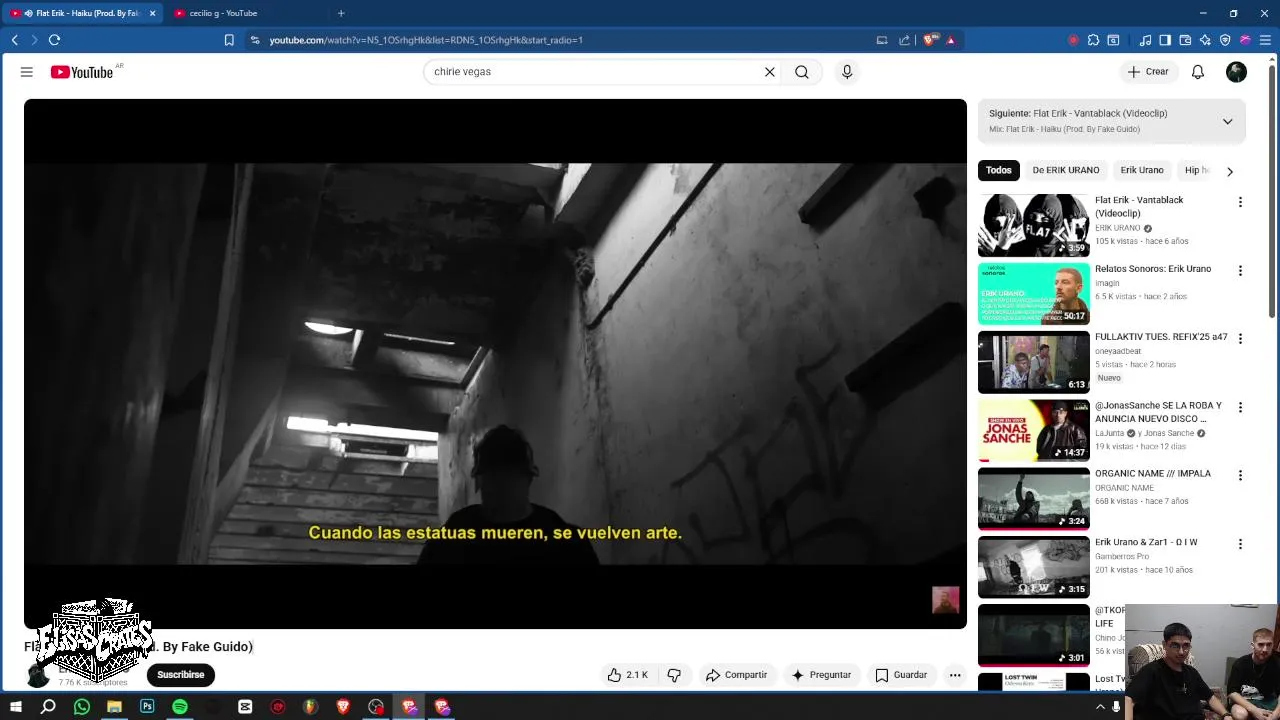Screen dimensions: 1280x720
Task: Select the 'De ERIK URANO' chip
Action: coord(1065,170)
